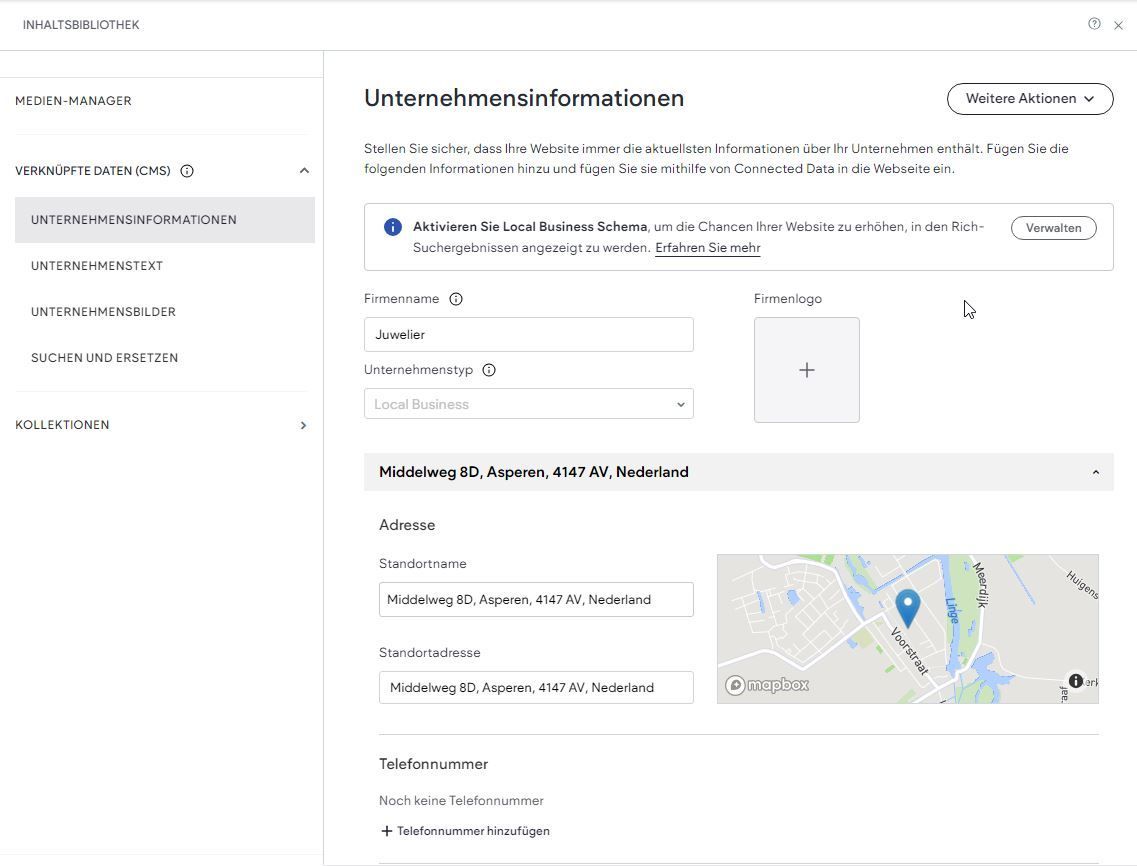Click Telefonnummer hinzufügen
The width and height of the screenshot is (1137, 866).
(466, 831)
